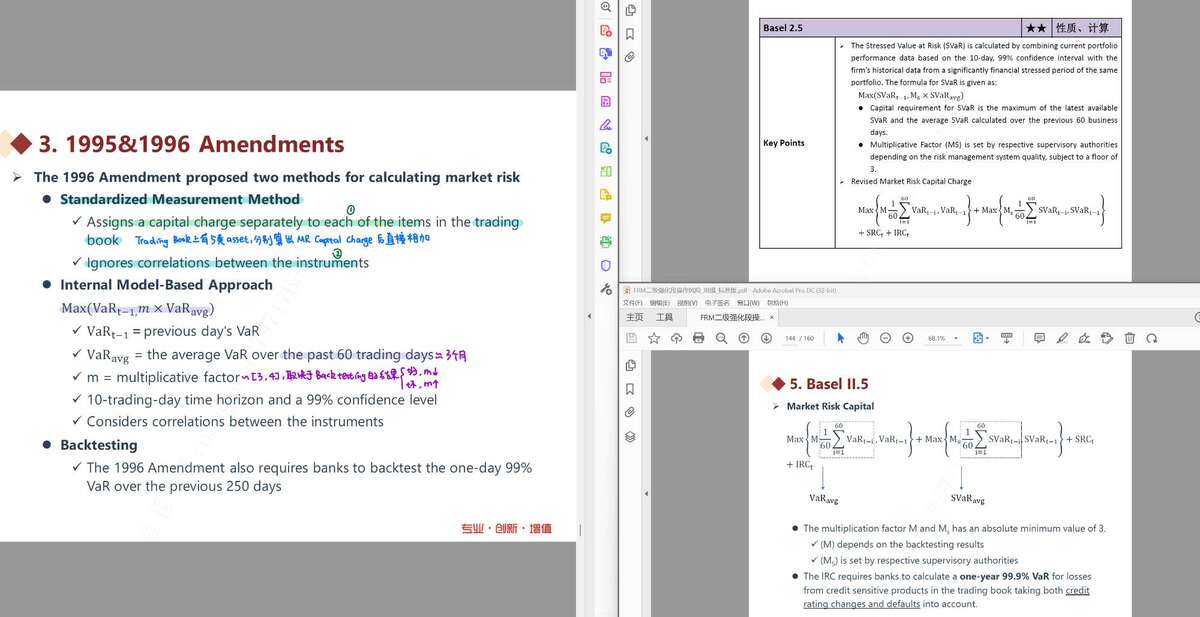Delete with the trash icon in the toolbar
This screenshot has height=617, width=1200.
pos(1130,338)
